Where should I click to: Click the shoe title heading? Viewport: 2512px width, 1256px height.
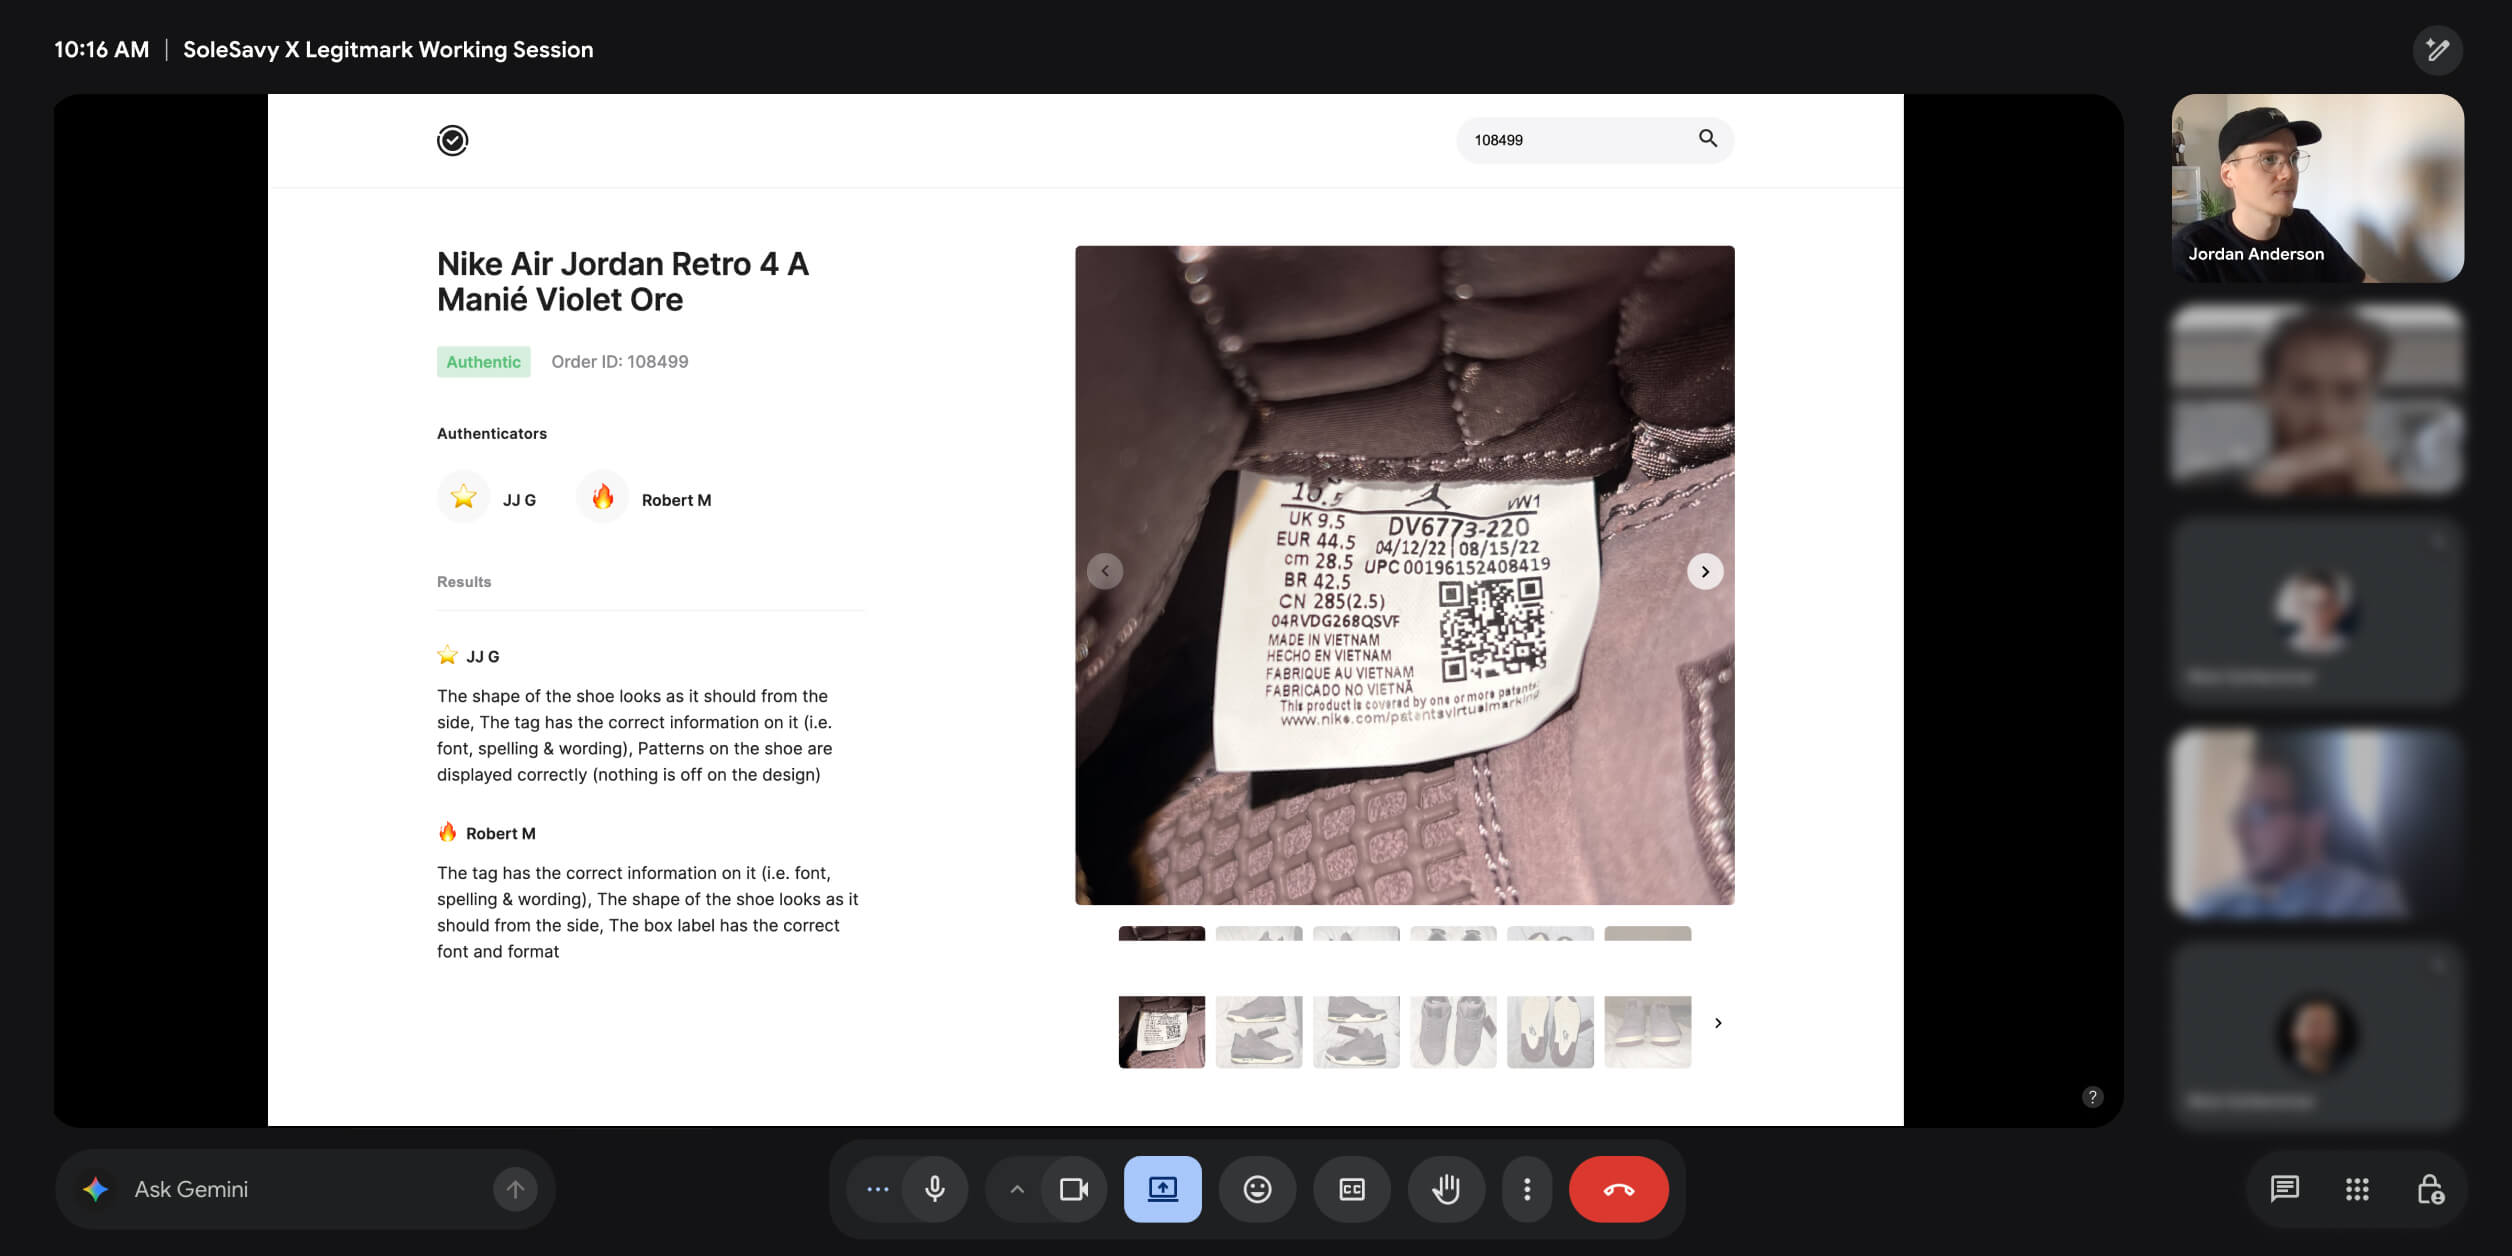pyautogui.click(x=623, y=282)
